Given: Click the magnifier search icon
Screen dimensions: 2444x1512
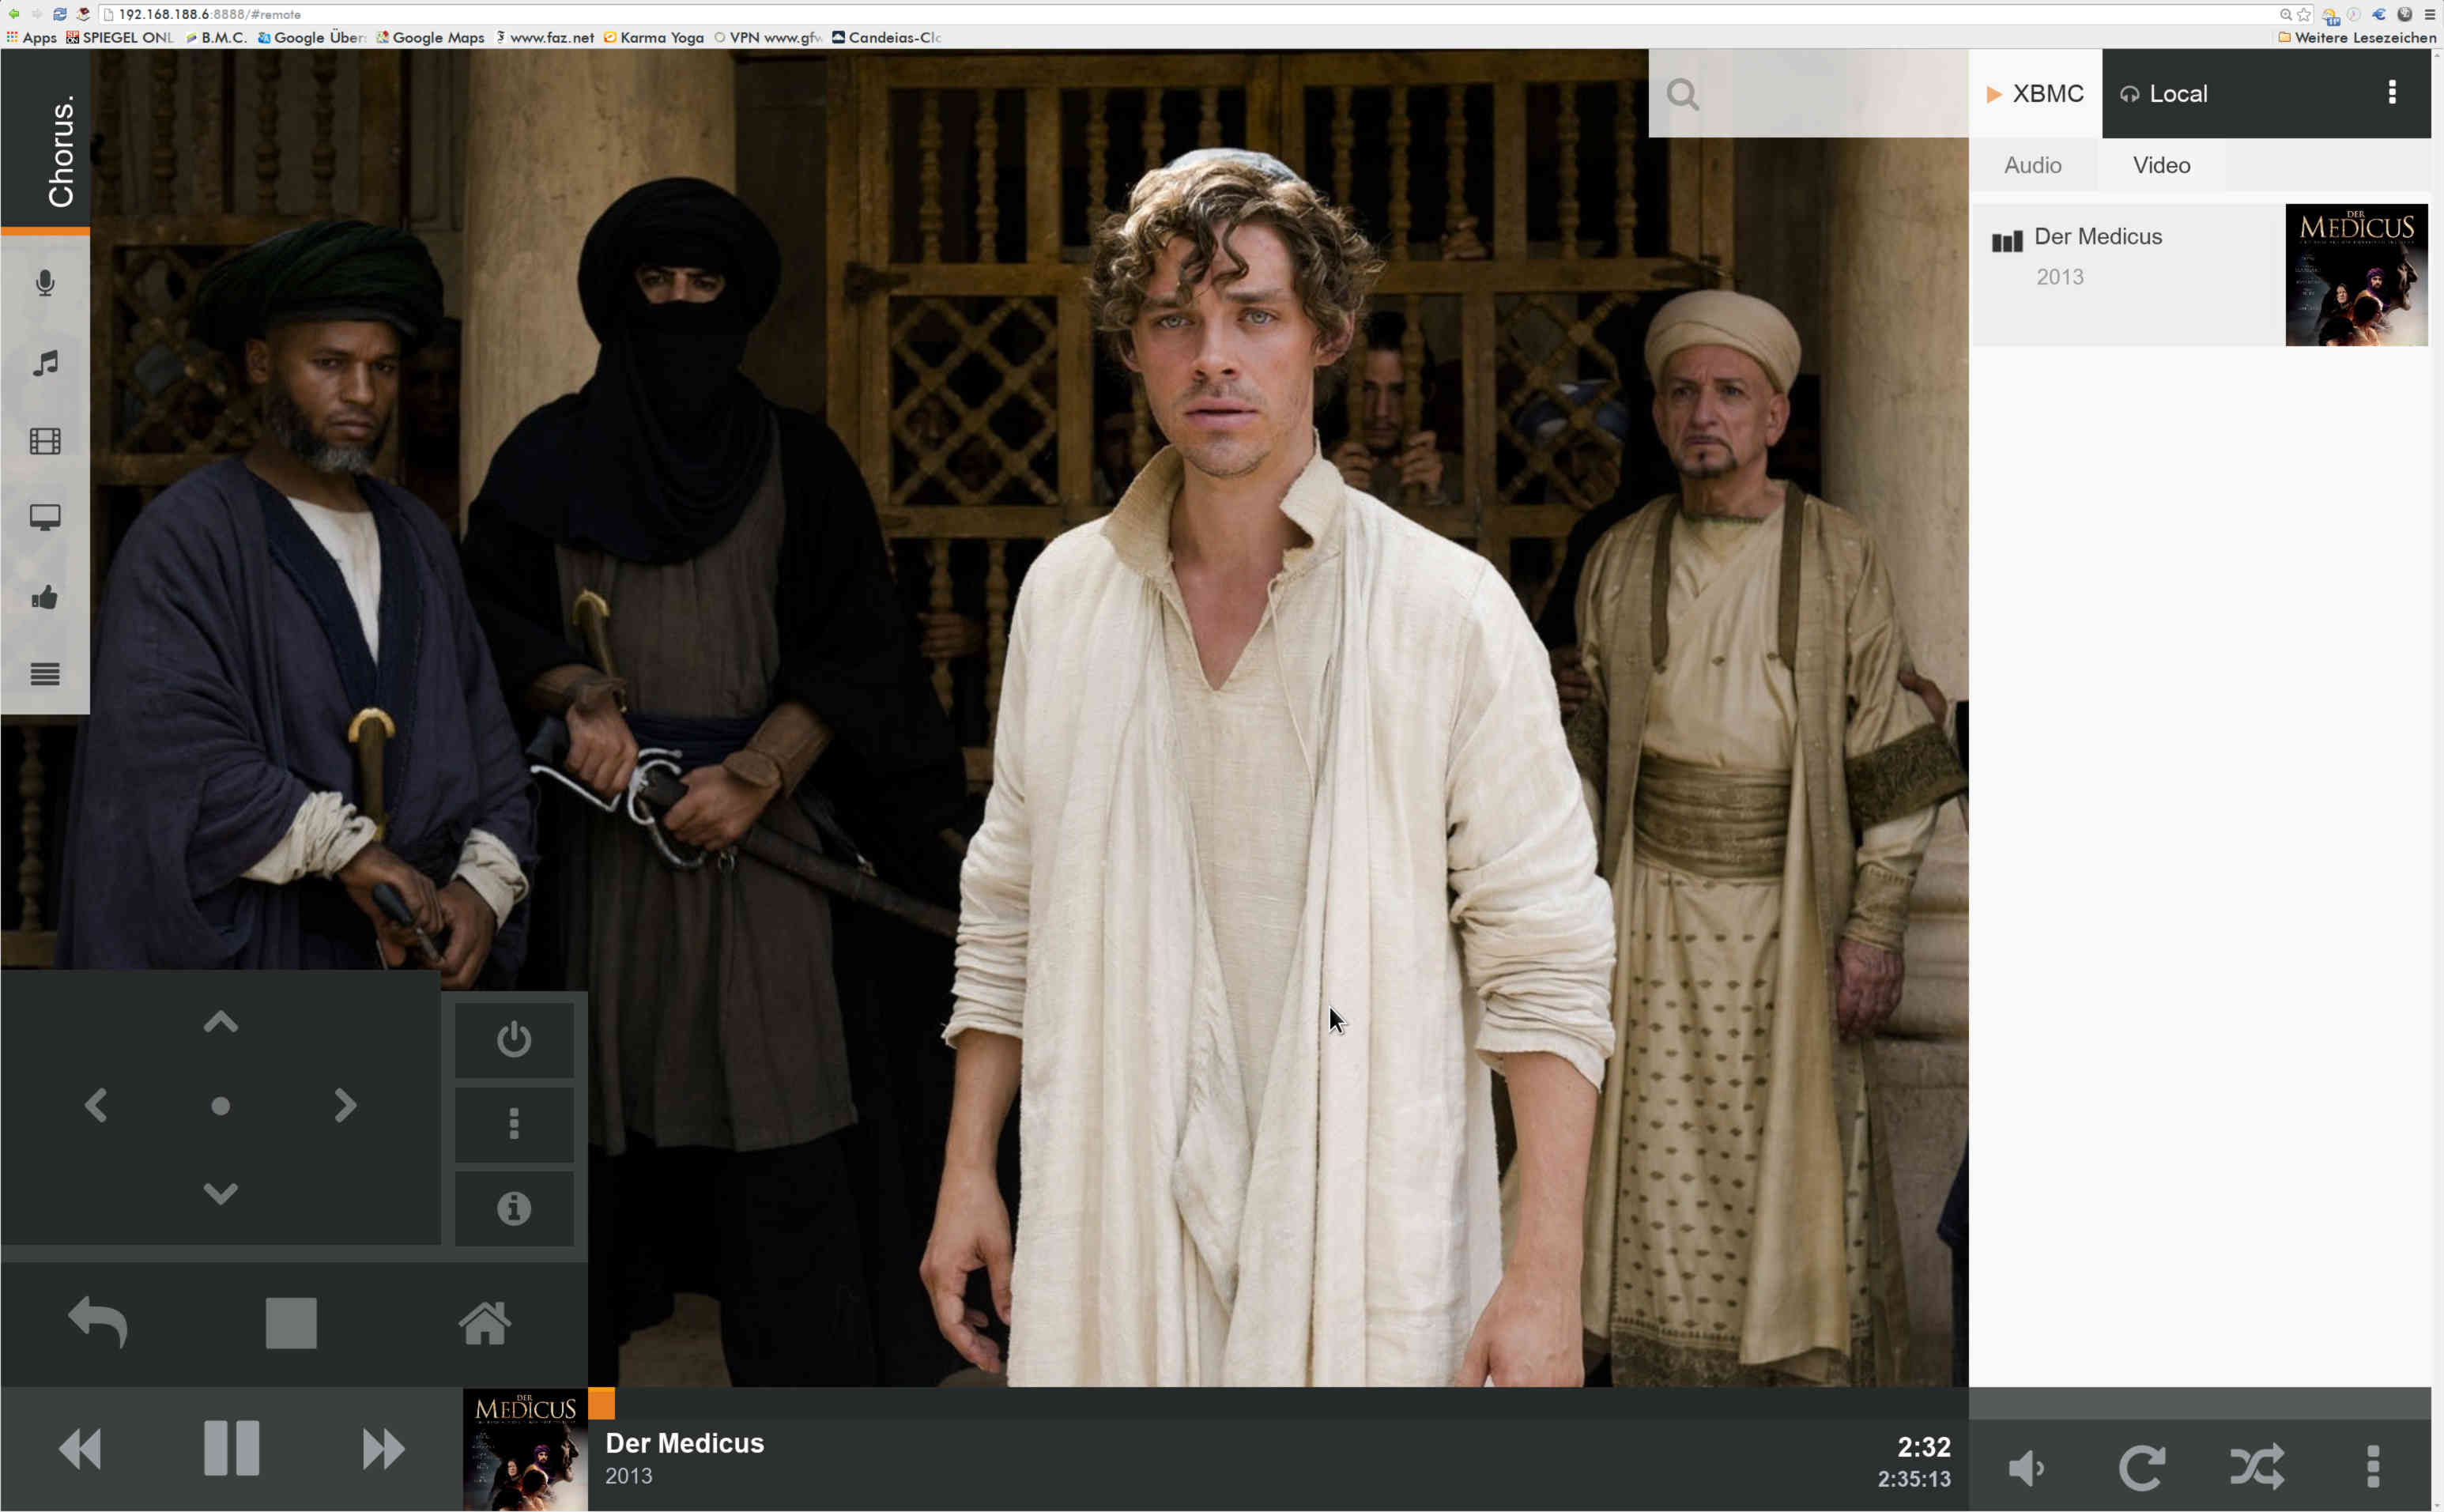Looking at the screenshot, I should click(x=1682, y=94).
